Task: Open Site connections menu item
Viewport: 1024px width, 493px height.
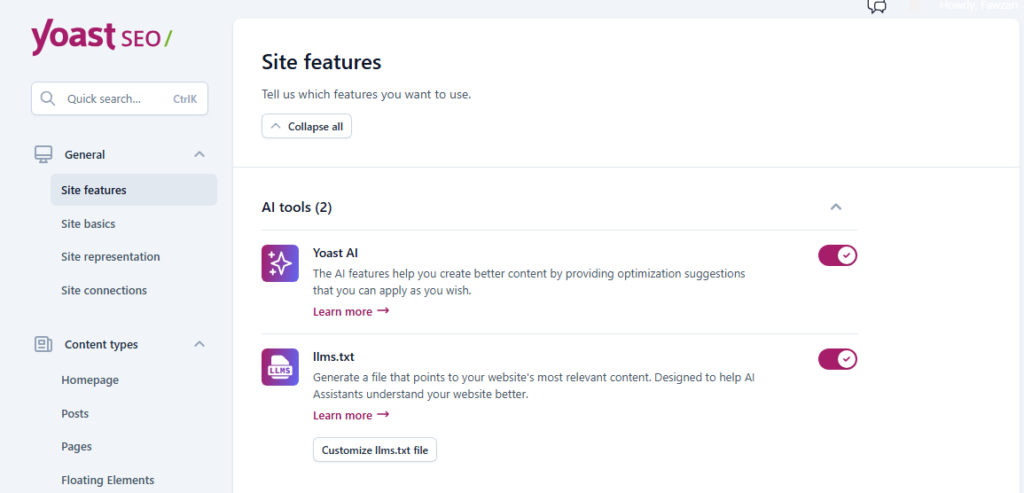Action: [104, 291]
